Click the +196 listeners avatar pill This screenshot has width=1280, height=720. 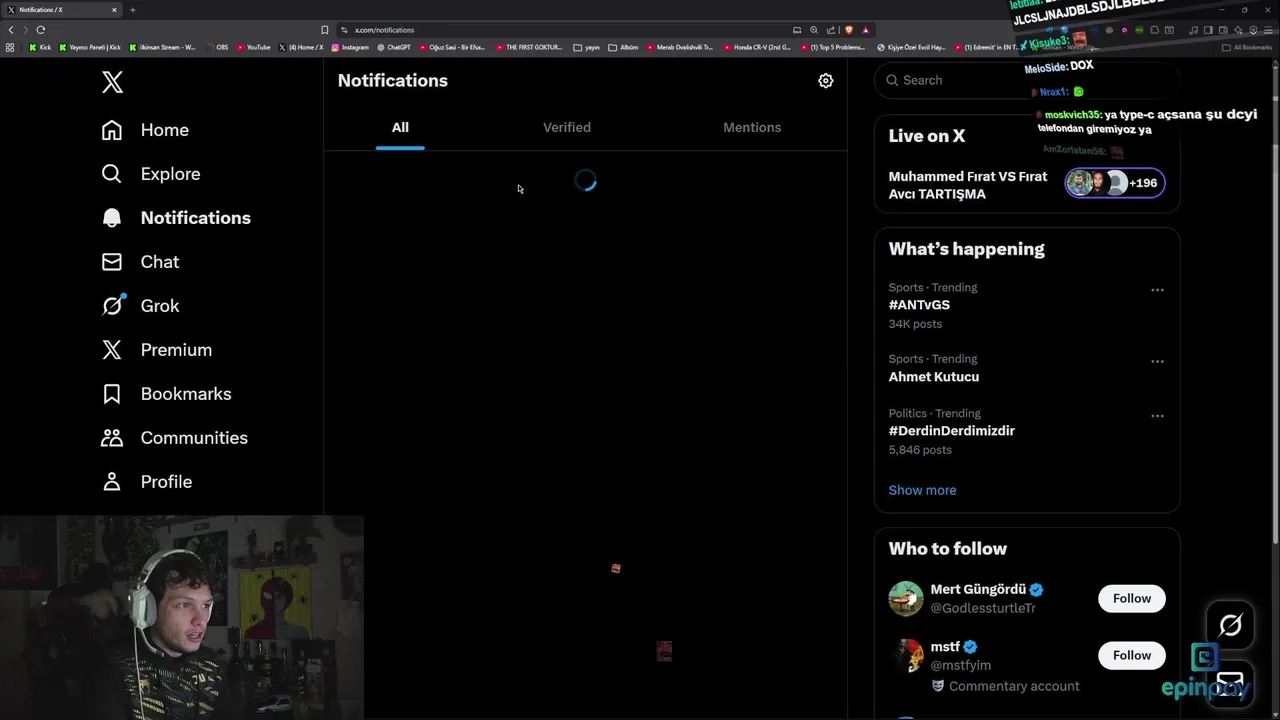(1114, 183)
